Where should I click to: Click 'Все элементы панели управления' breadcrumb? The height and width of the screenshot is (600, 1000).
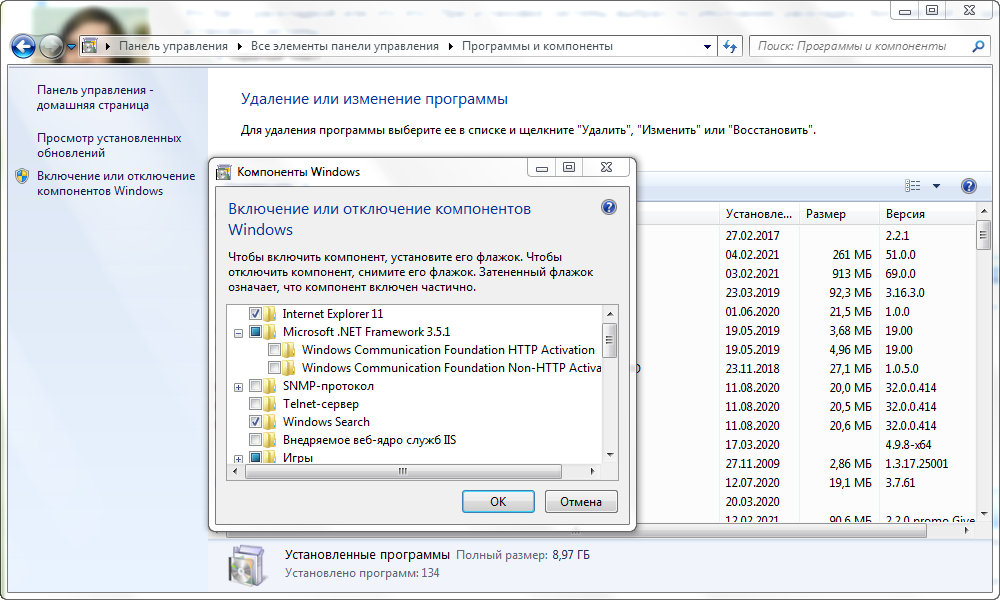(344, 46)
